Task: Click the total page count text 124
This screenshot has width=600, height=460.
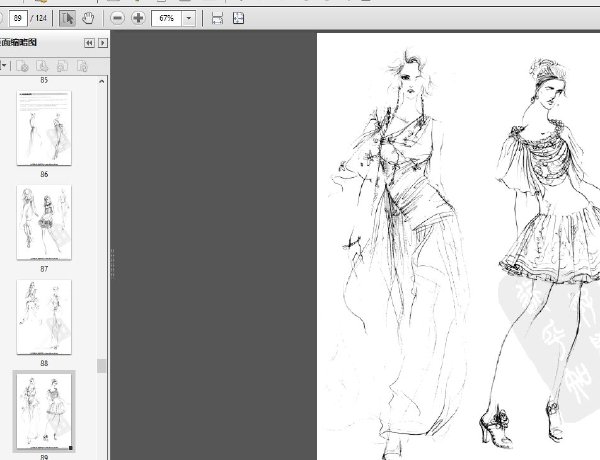Action: (x=41, y=18)
